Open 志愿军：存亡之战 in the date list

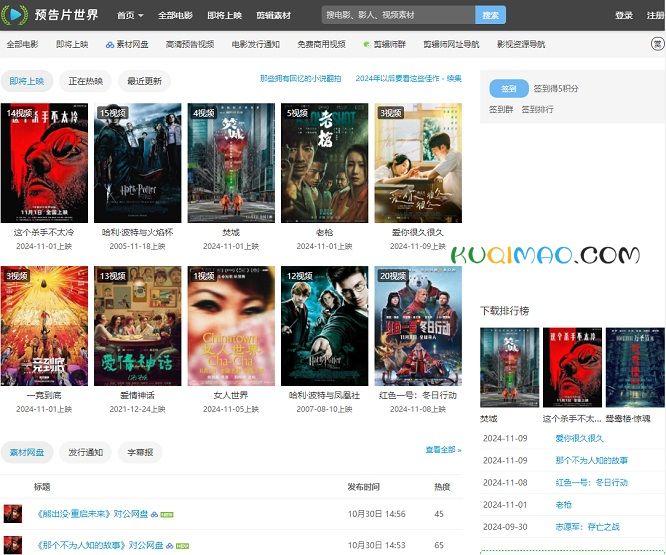pyautogui.click(x=587, y=527)
